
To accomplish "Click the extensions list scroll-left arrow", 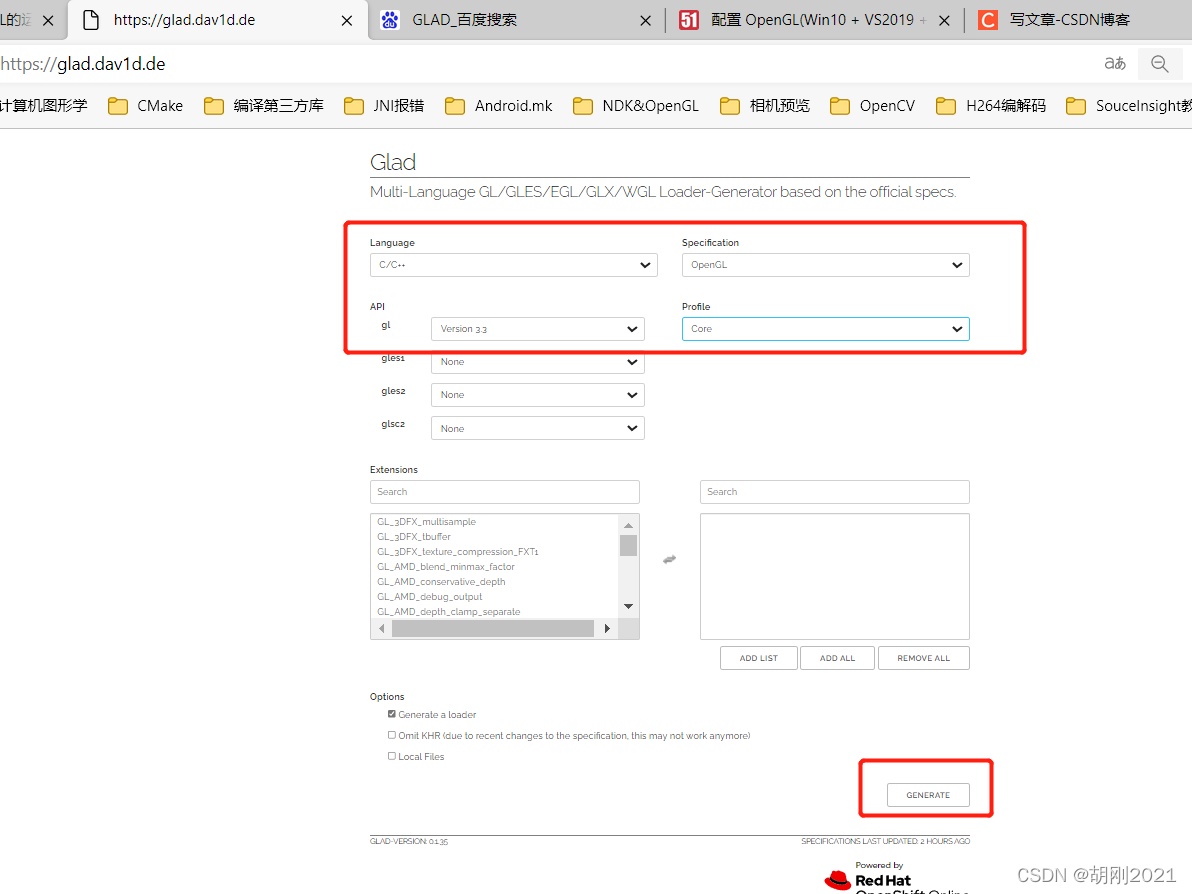I will pyautogui.click(x=382, y=629).
